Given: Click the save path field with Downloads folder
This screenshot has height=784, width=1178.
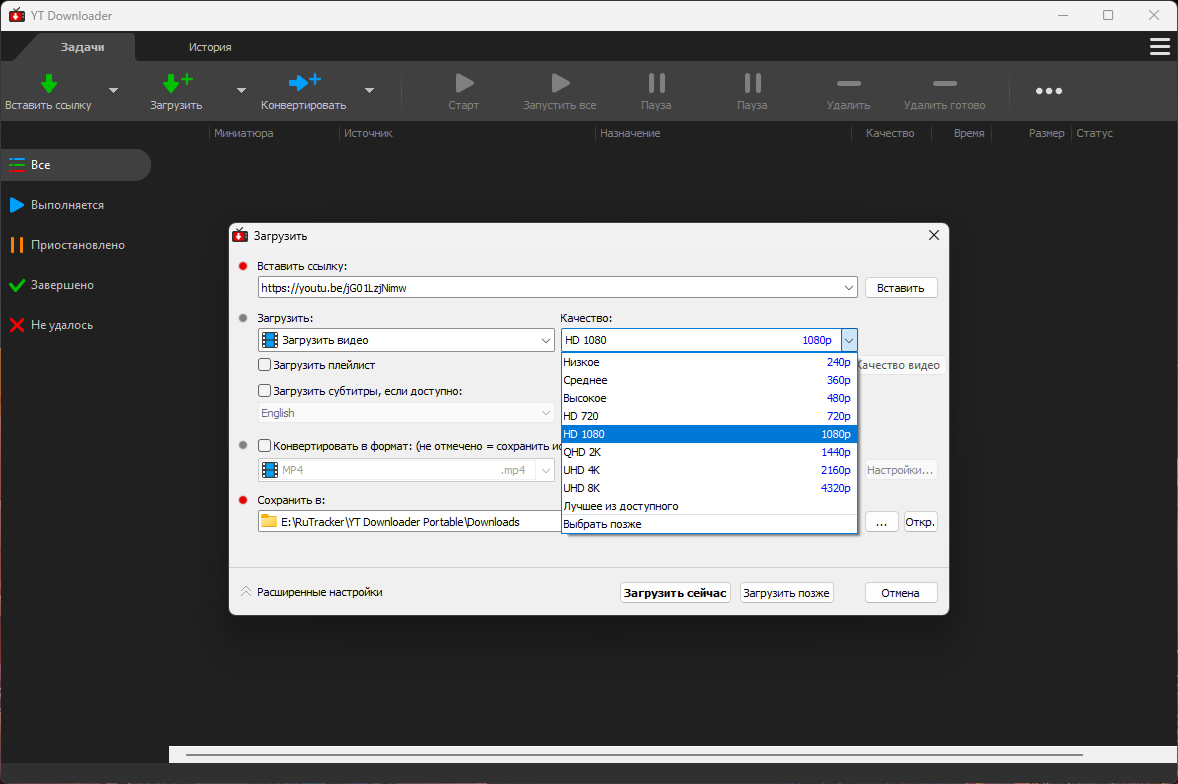Looking at the screenshot, I should coord(410,522).
